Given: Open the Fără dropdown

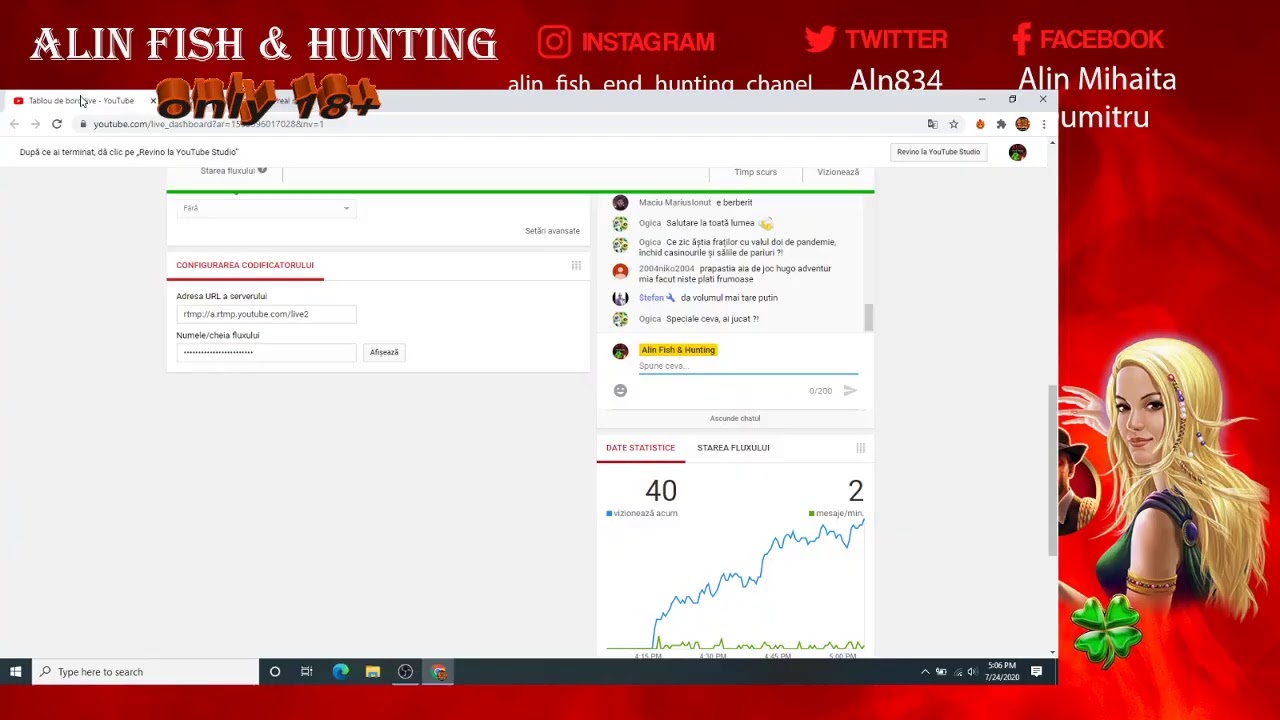Looking at the screenshot, I should click(266, 208).
